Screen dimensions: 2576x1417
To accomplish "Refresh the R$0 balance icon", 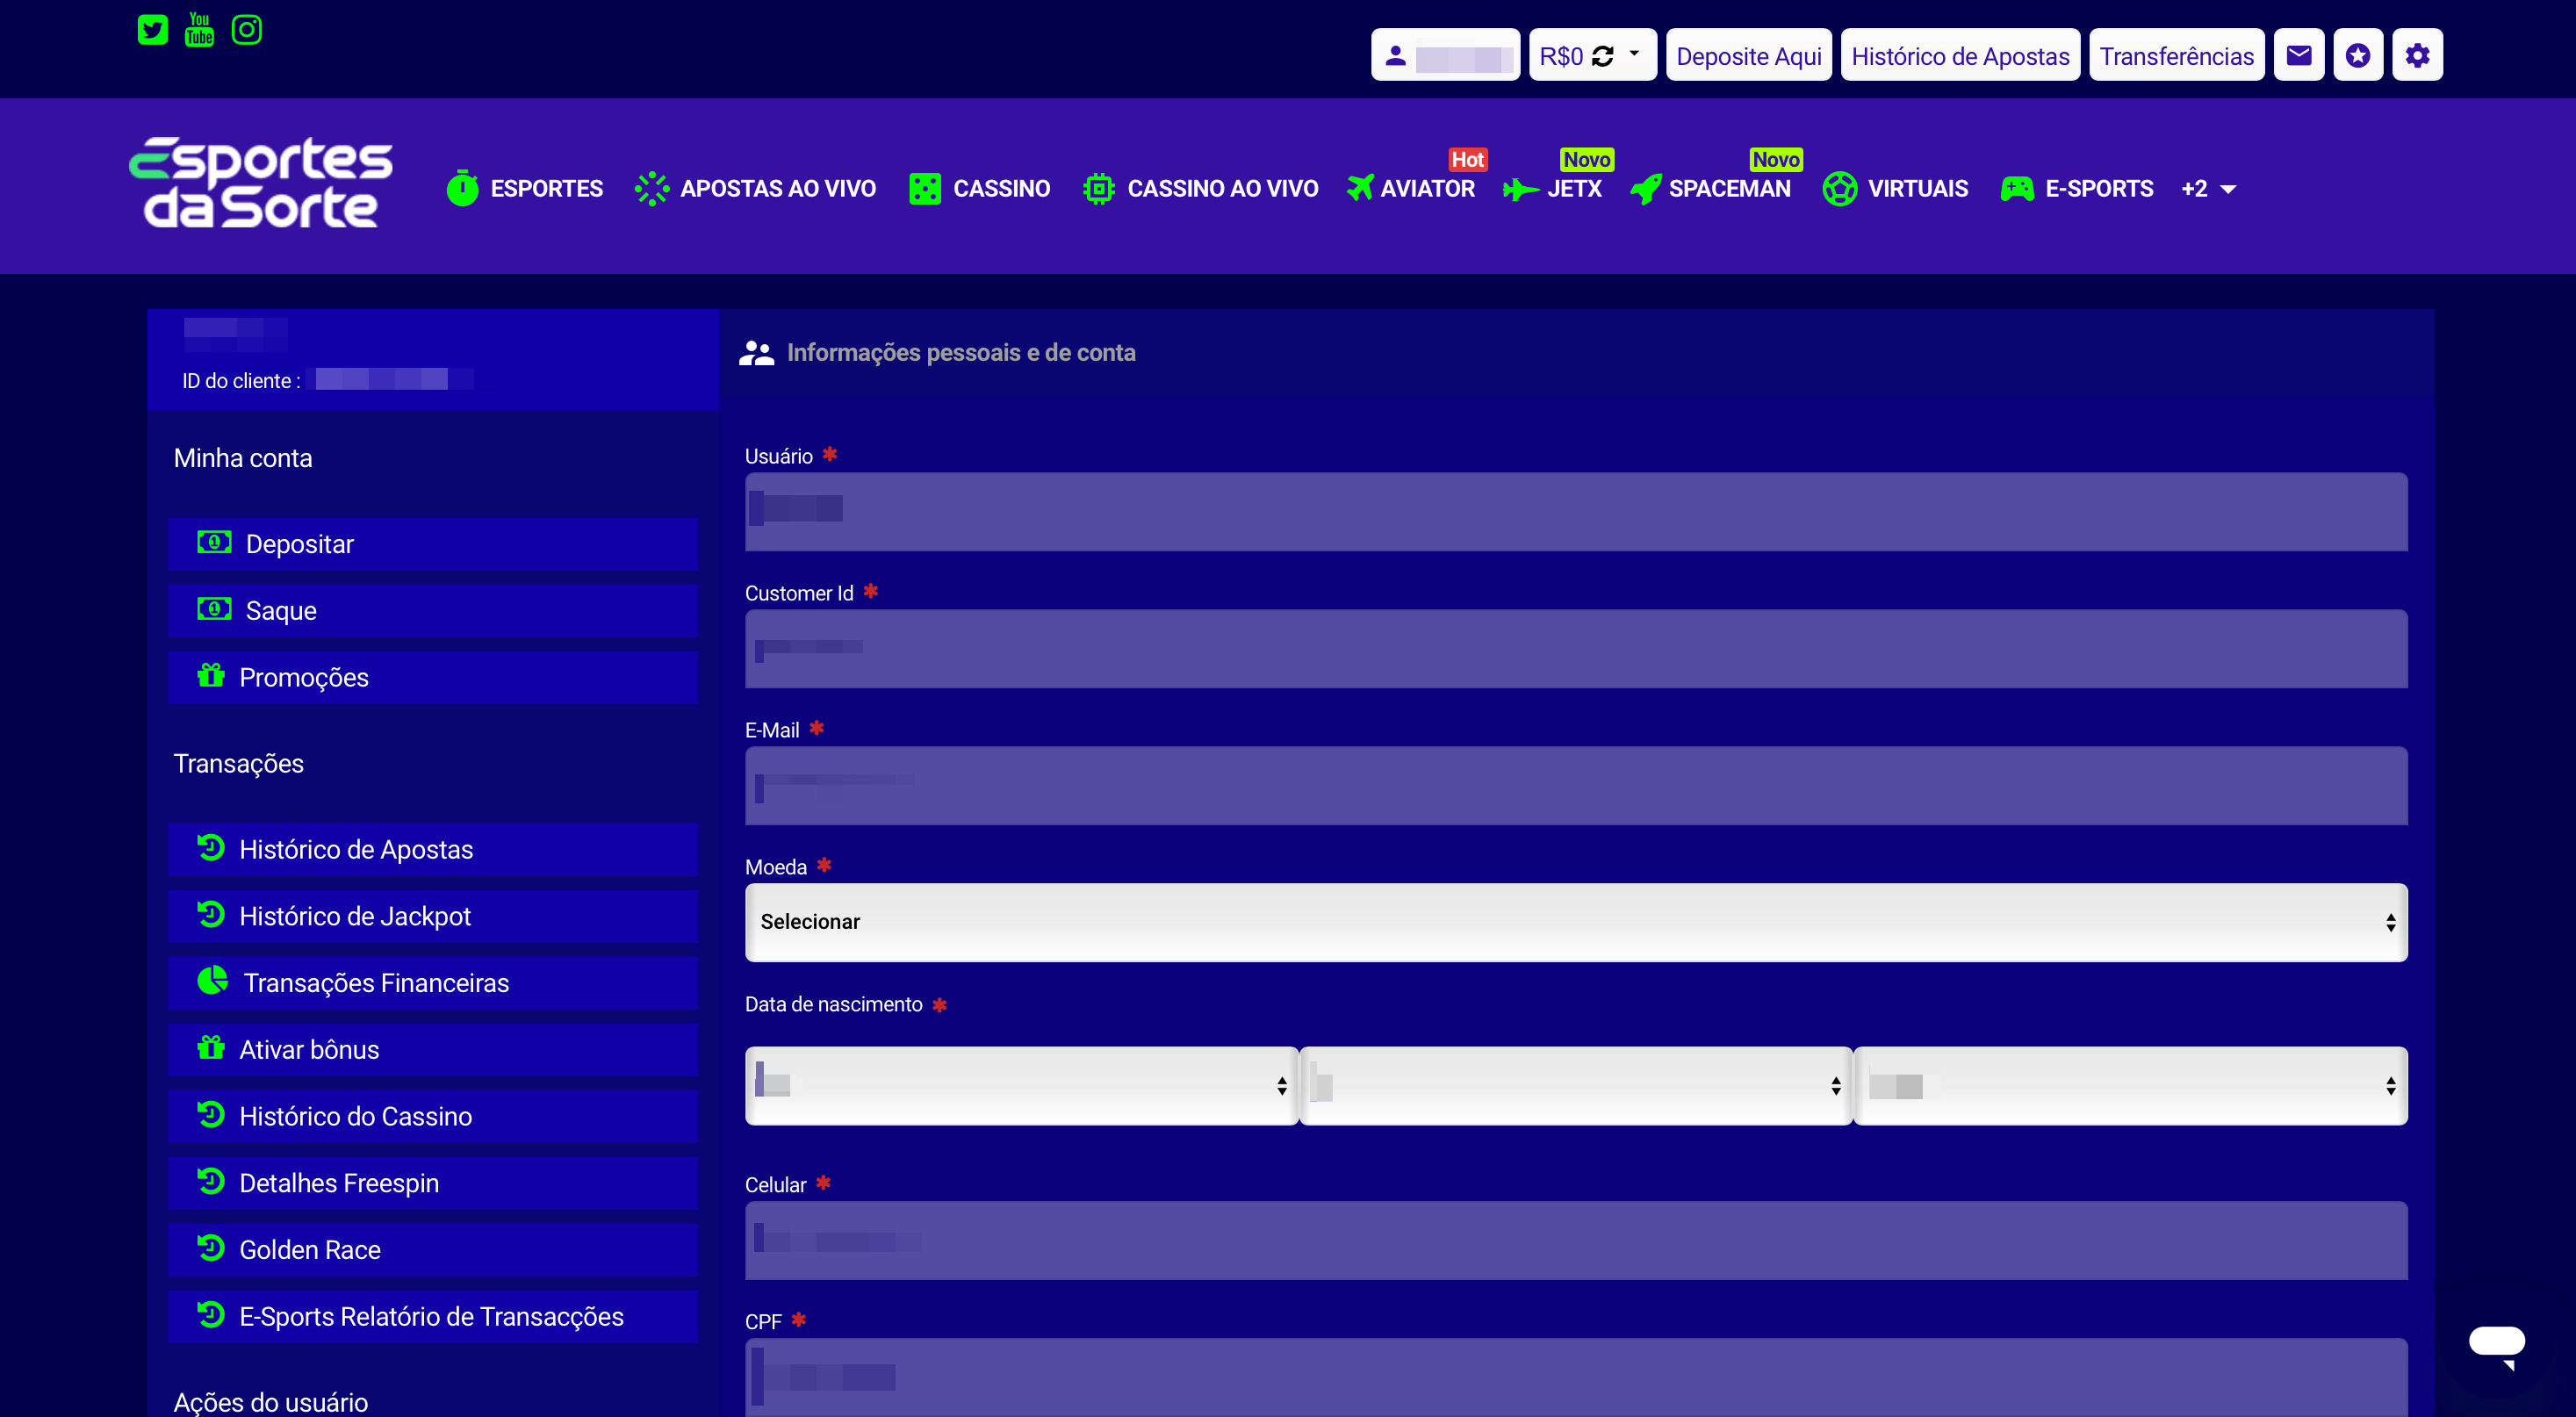I will click(1602, 56).
